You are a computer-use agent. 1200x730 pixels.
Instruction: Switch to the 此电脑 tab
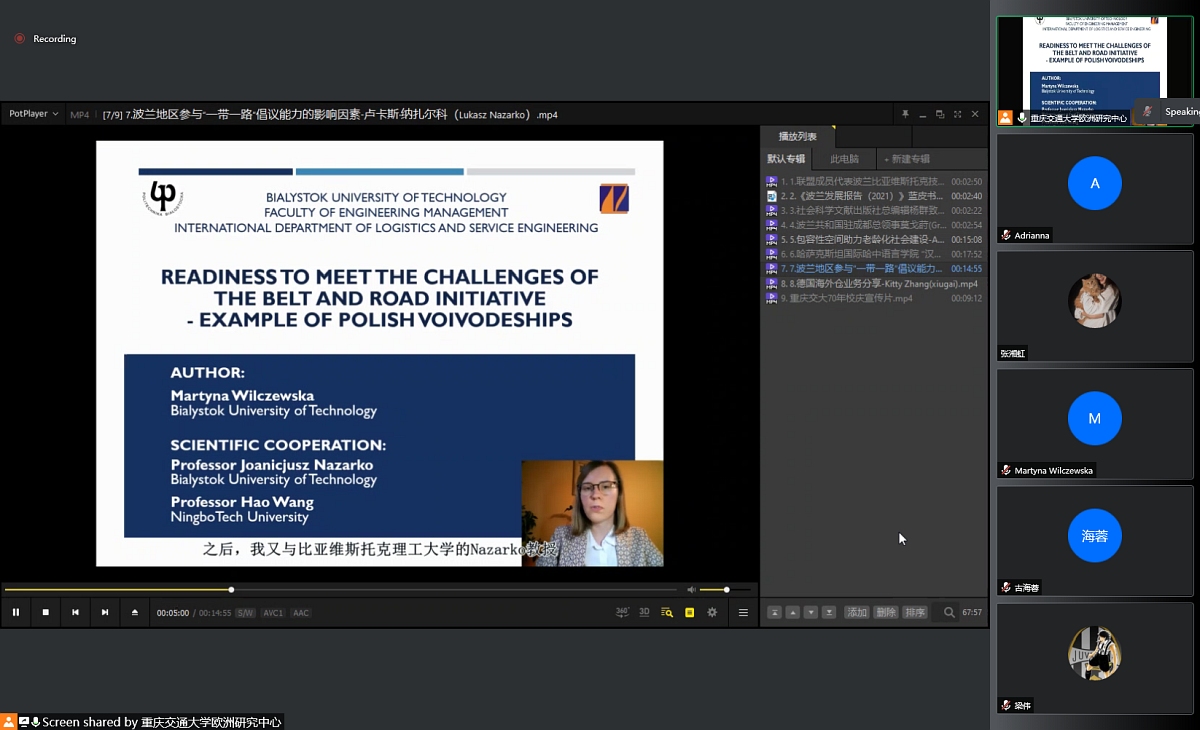[844, 159]
